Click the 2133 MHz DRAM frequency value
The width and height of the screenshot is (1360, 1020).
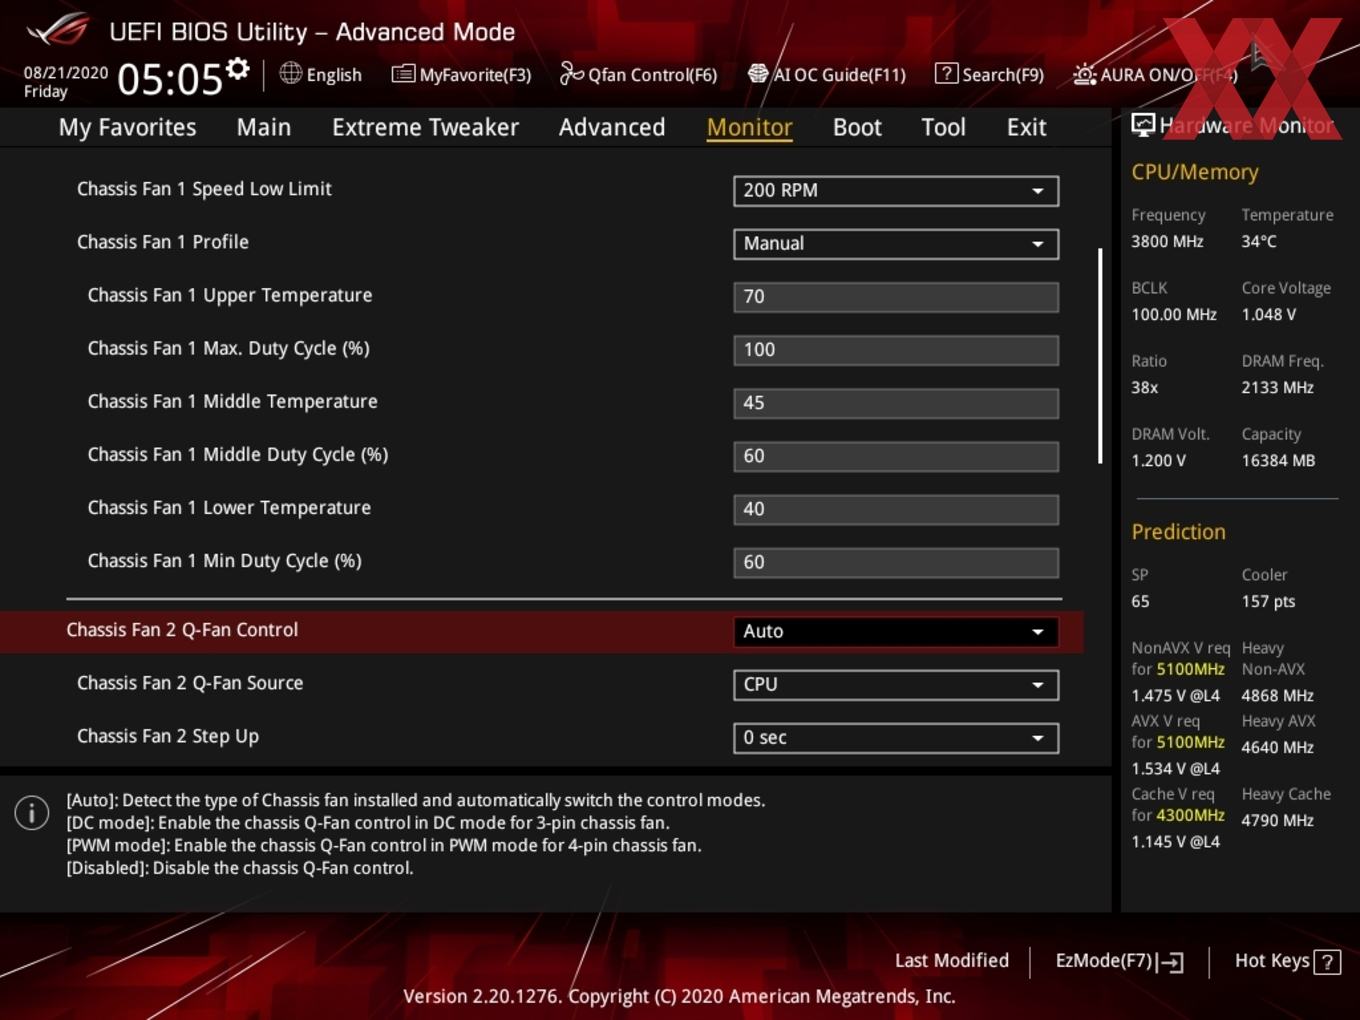[1278, 387]
